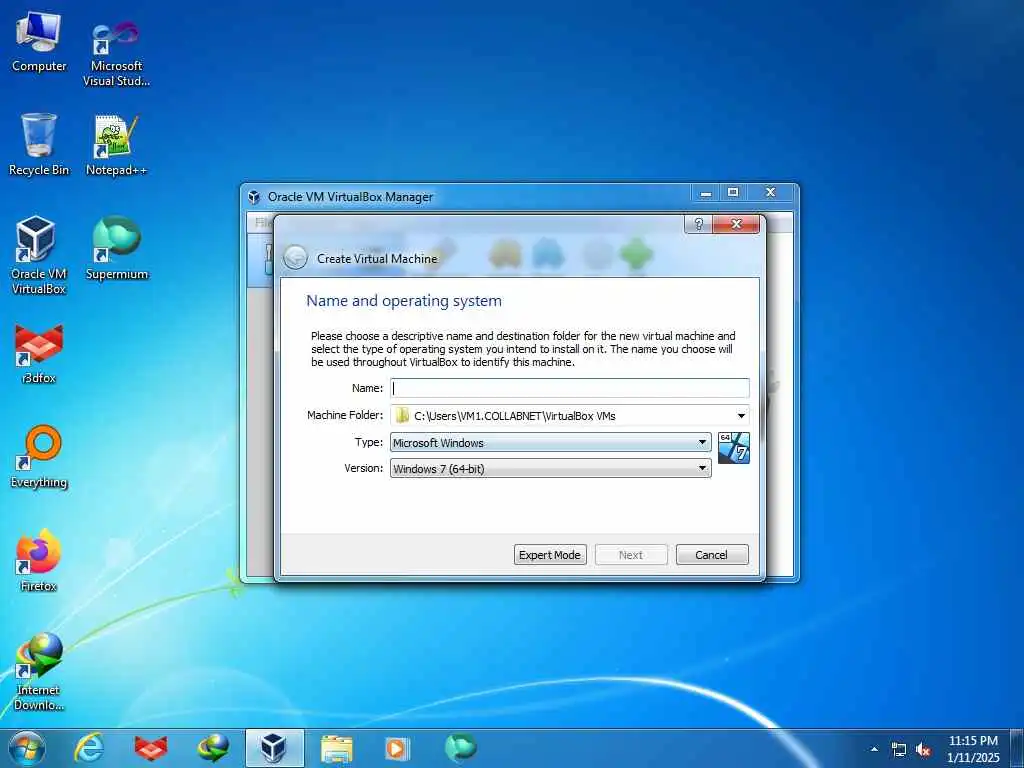The height and width of the screenshot is (768, 1024).
Task: Select Internet Download Manager desktop shortcut
Action: [x=39, y=672]
